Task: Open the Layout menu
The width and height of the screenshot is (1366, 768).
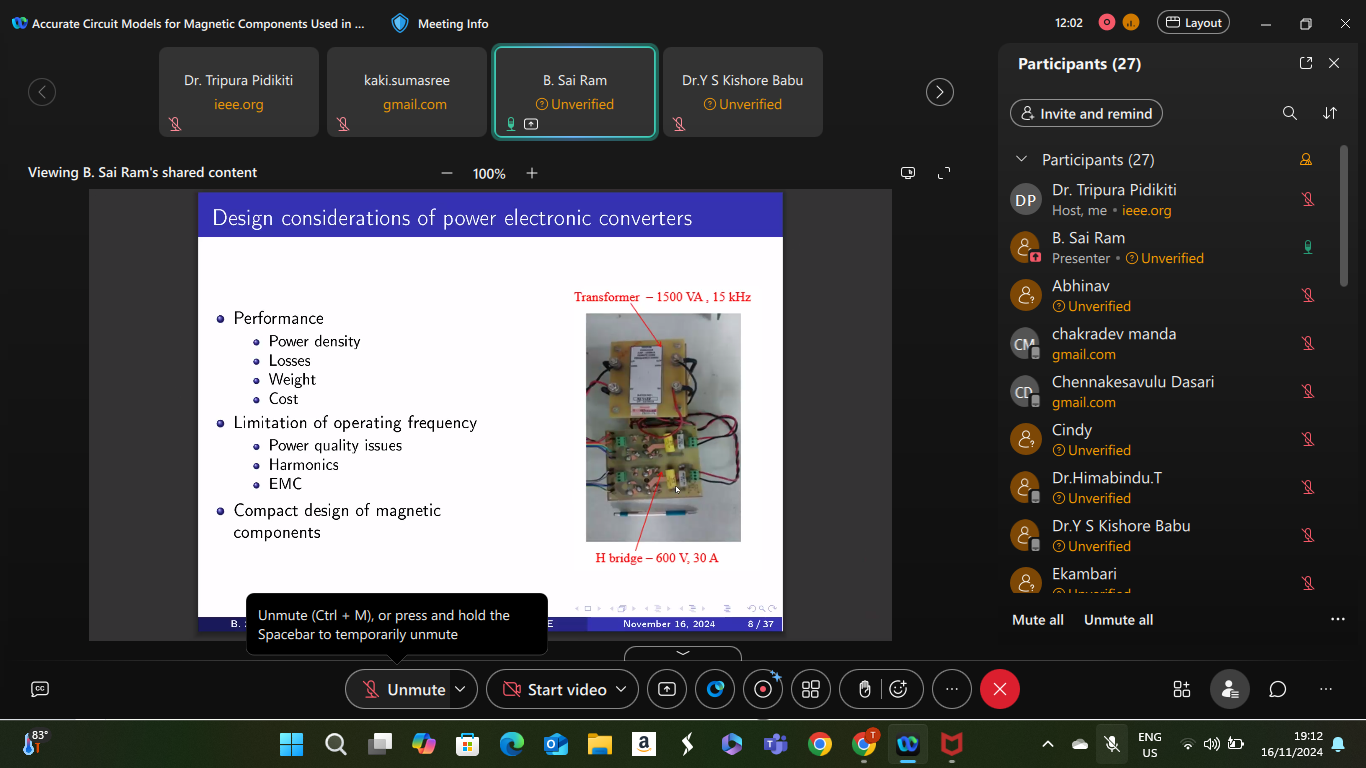Action: (1193, 23)
